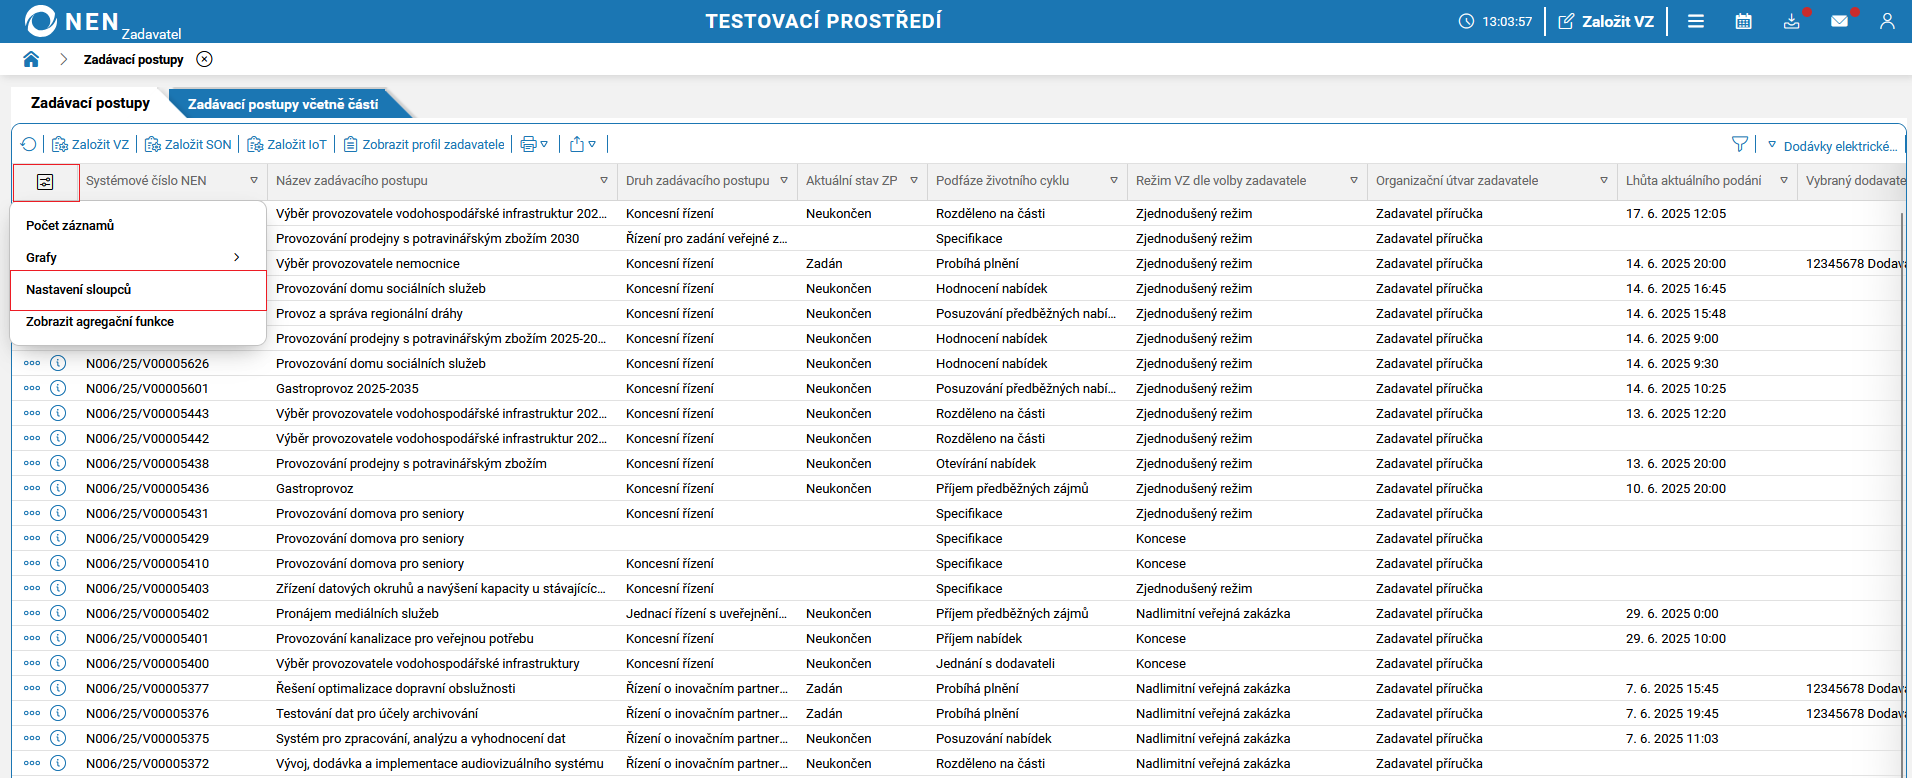Click the Založit VZ header button

click(x=1606, y=21)
